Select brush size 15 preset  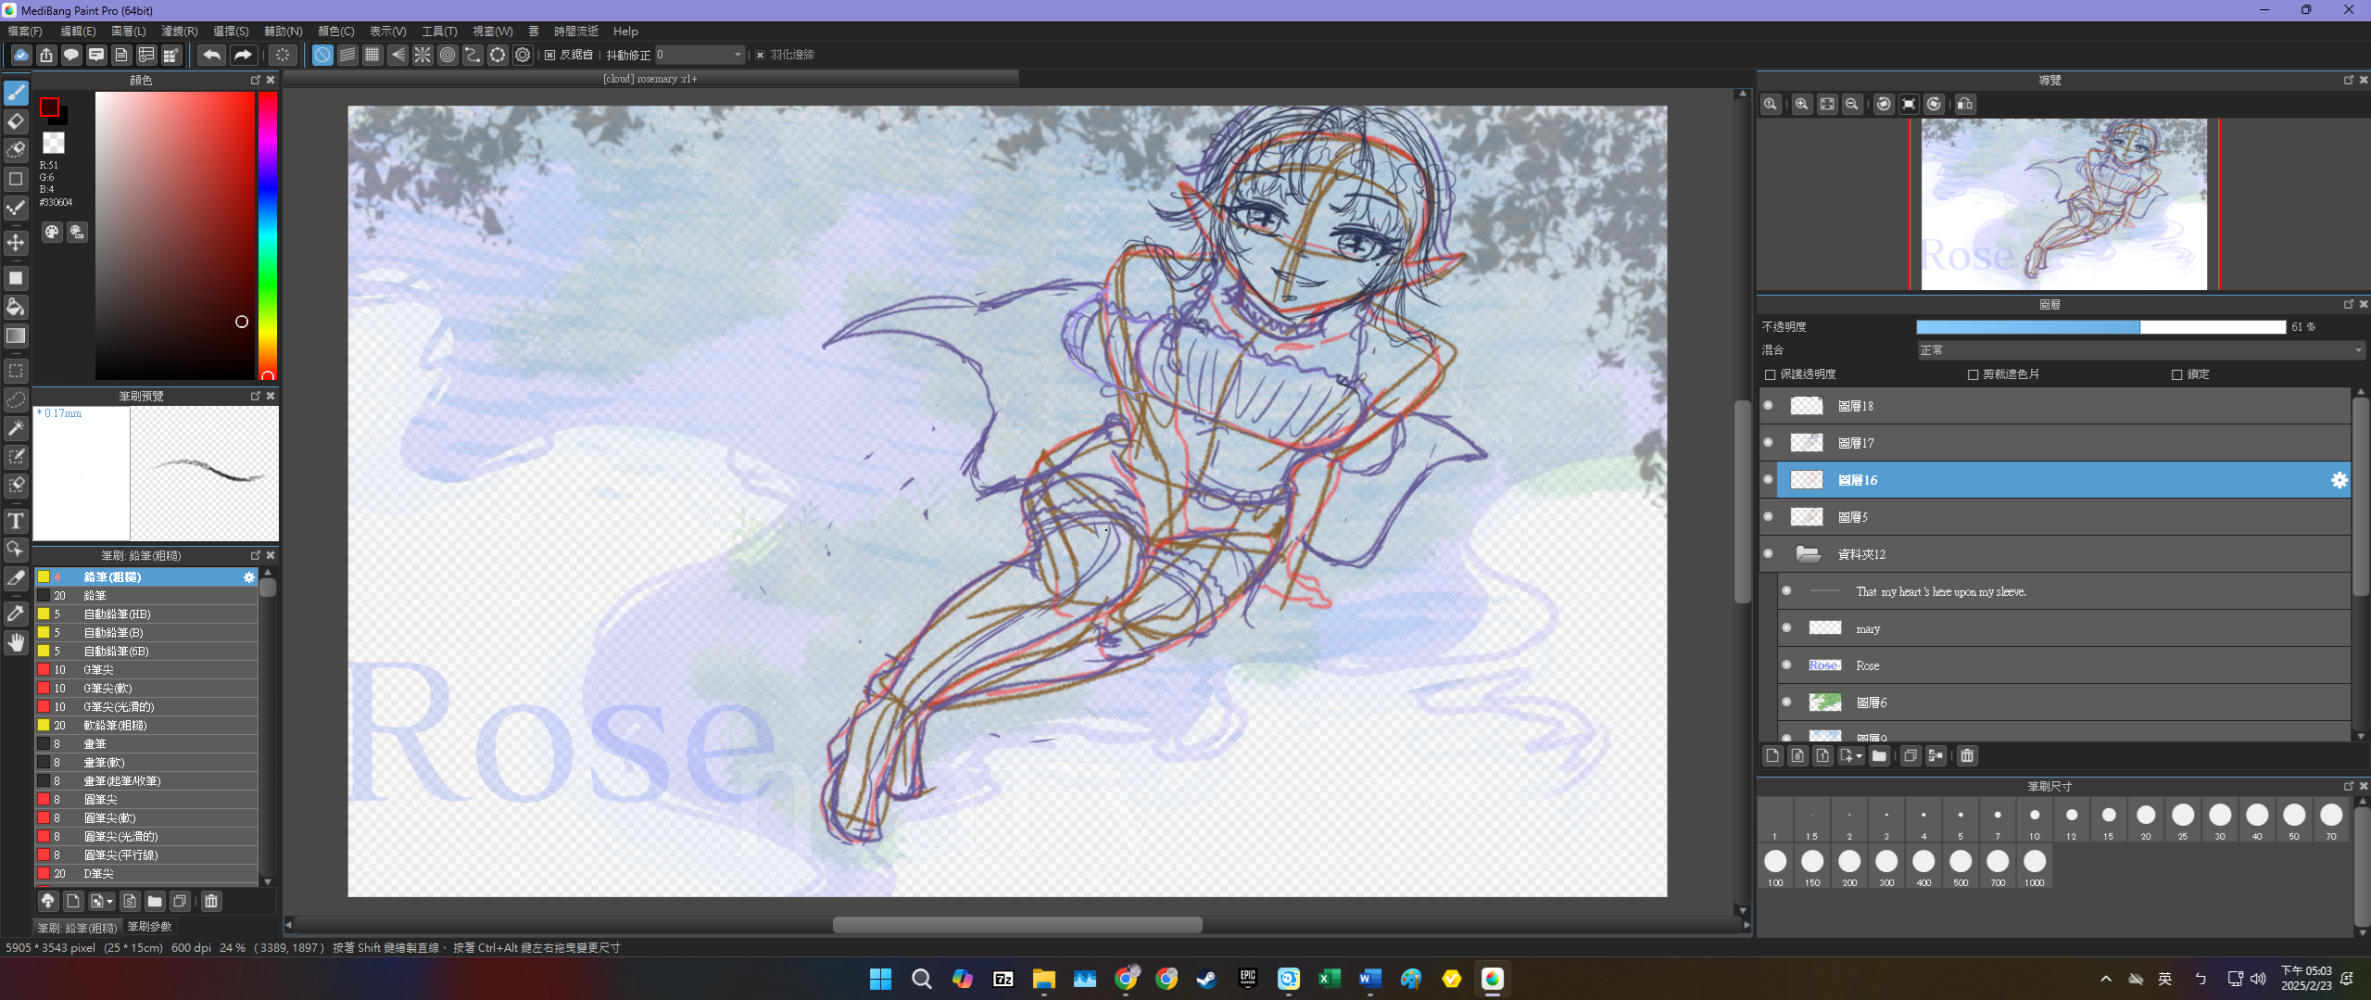pyautogui.click(x=2108, y=820)
